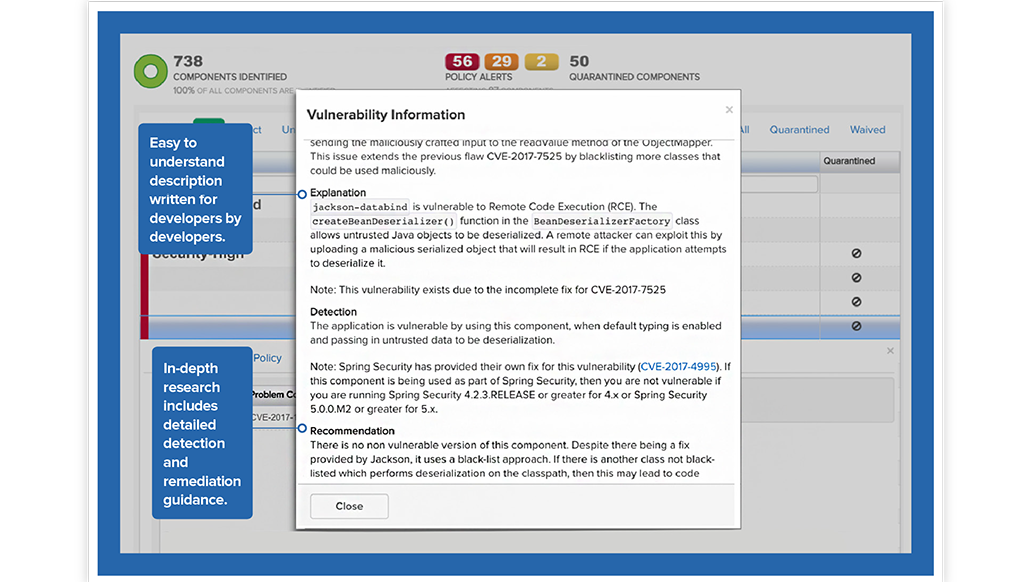Click the Close button in dialog

click(x=349, y=506)
